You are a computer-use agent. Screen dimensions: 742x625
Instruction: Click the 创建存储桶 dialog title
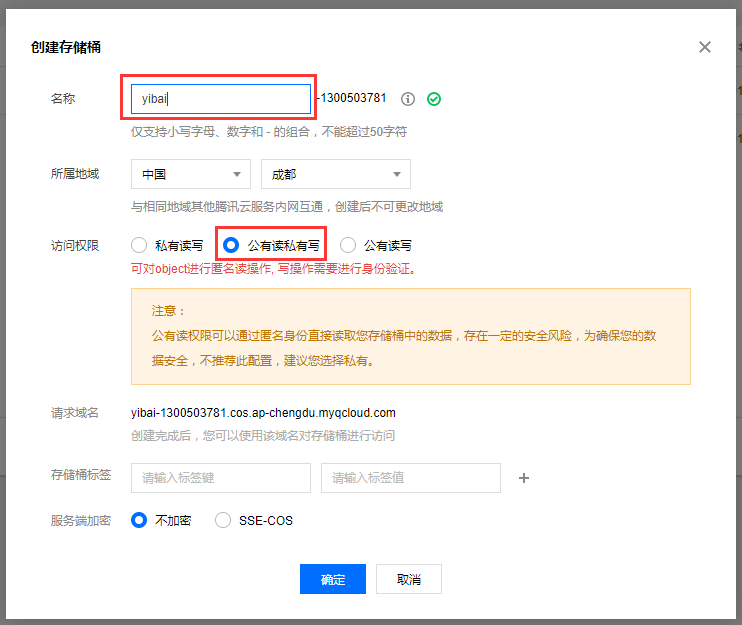66,47
